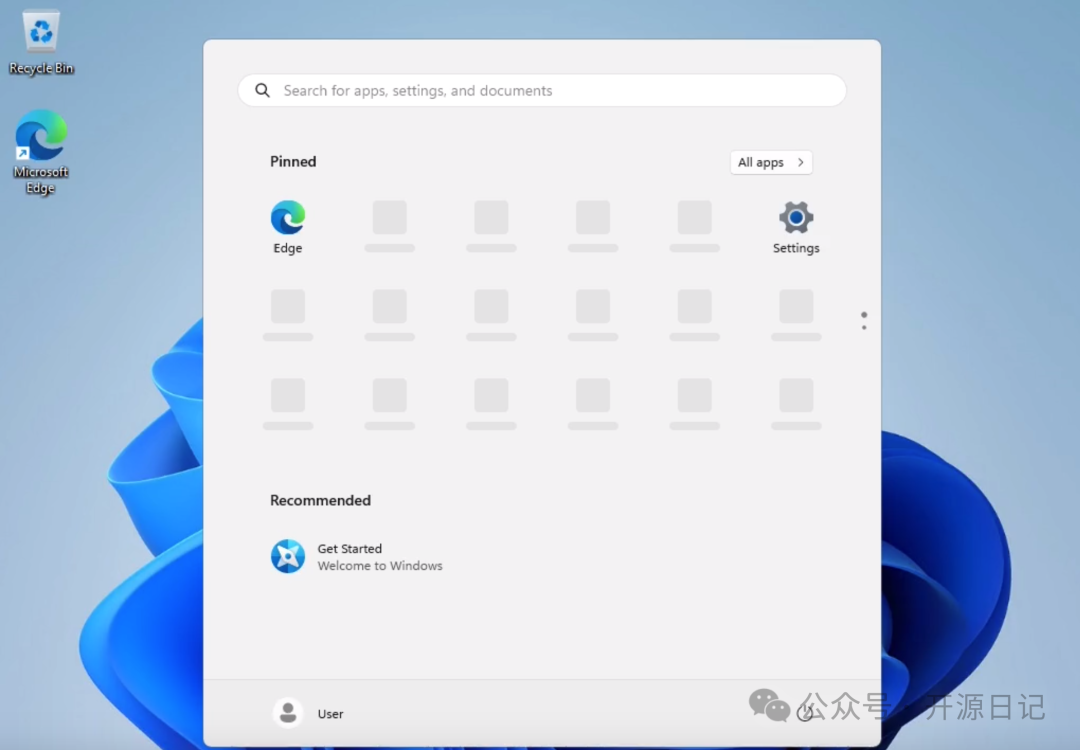Click the Get Started app icon
Image resolution: width=1080 pixels, height=750 pixels.
[x=287, y=556]
